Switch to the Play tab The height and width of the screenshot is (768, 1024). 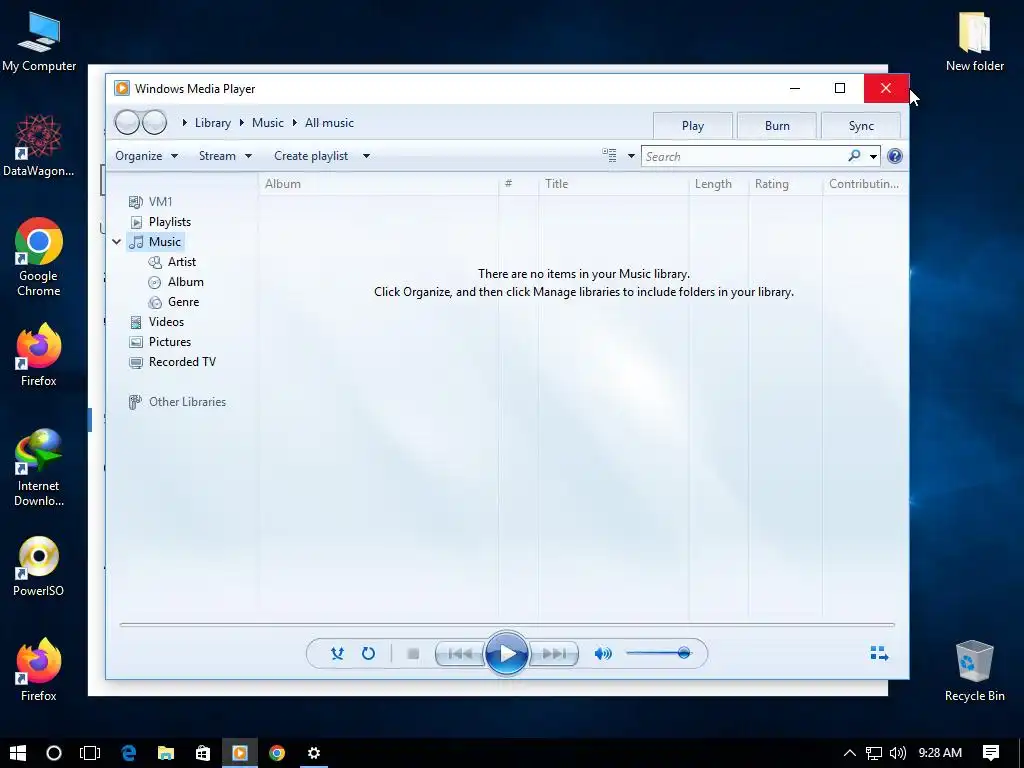693,126
